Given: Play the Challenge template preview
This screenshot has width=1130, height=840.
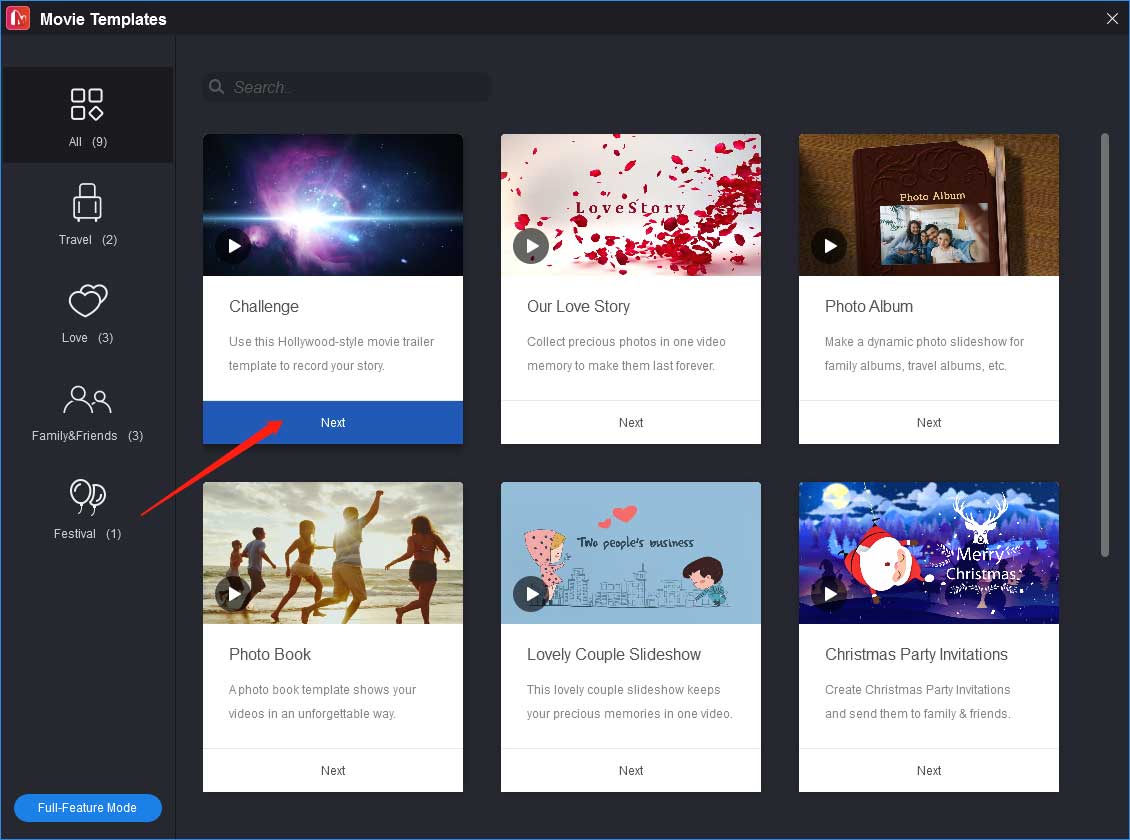Looking at the screenshot, I should 233,246.
